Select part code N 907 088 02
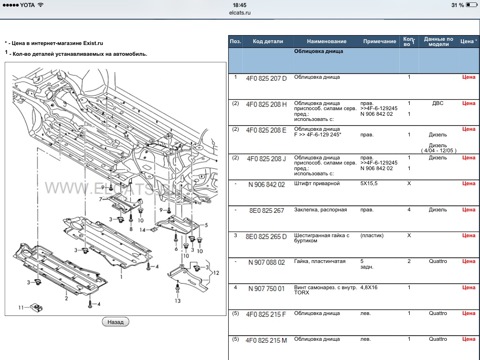This screenshot has width=480, height=360. [x=266, y=262]
